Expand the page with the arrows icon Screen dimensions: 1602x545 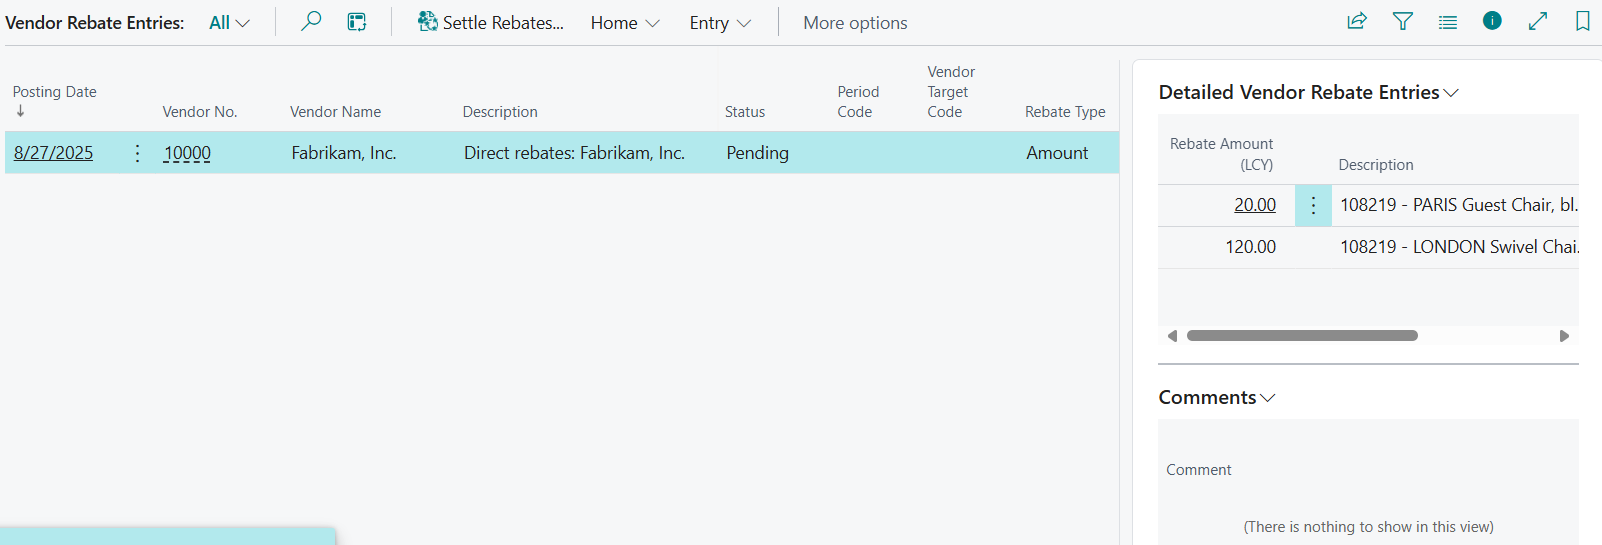1538,21
